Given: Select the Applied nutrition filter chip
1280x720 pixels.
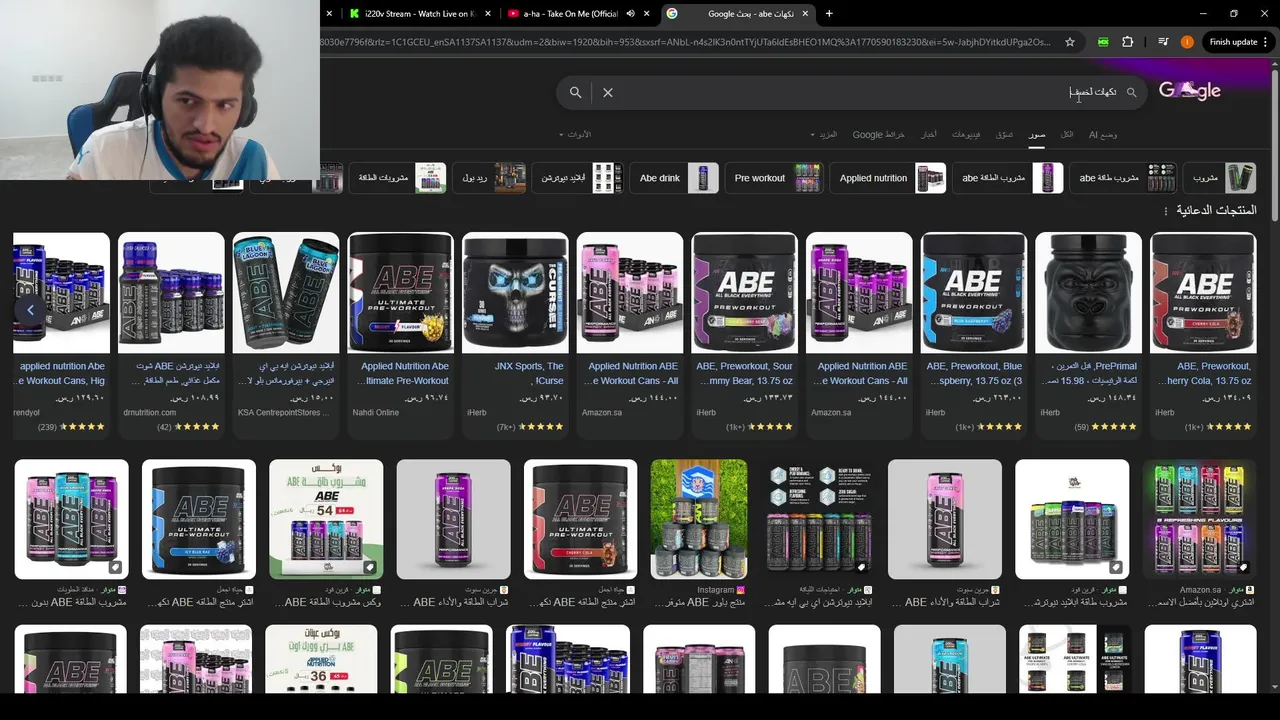Looking at the screenshot, I should (x=888, y=178).
